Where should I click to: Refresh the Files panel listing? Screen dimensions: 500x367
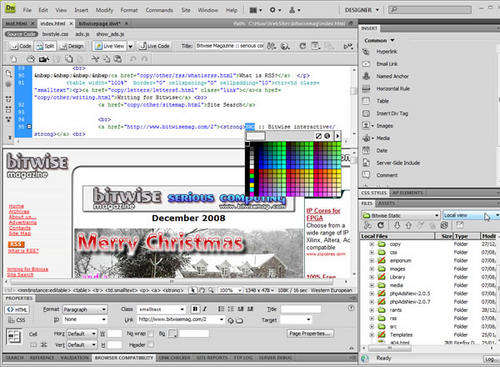pos(381,225)
